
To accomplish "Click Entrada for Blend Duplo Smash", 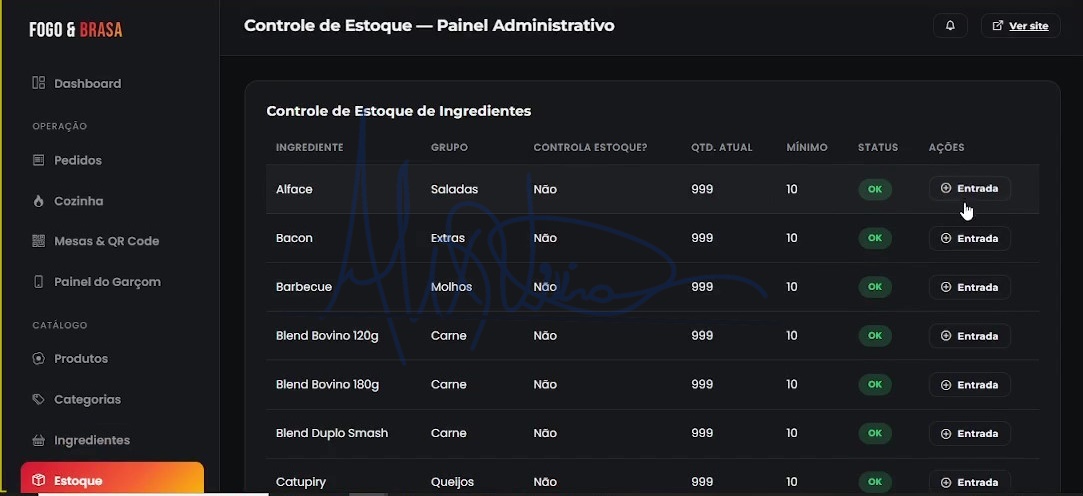I will pos(970,433).
